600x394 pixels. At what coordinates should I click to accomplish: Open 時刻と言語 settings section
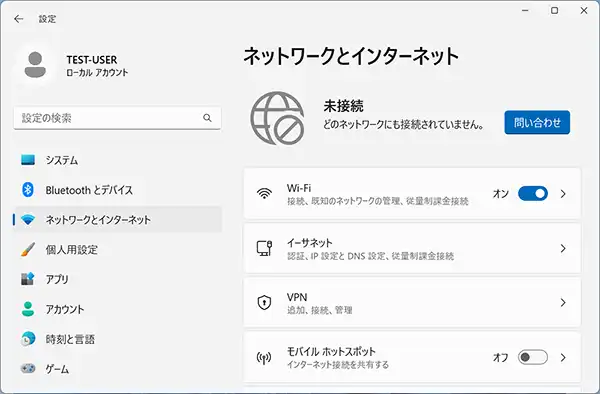117,339
